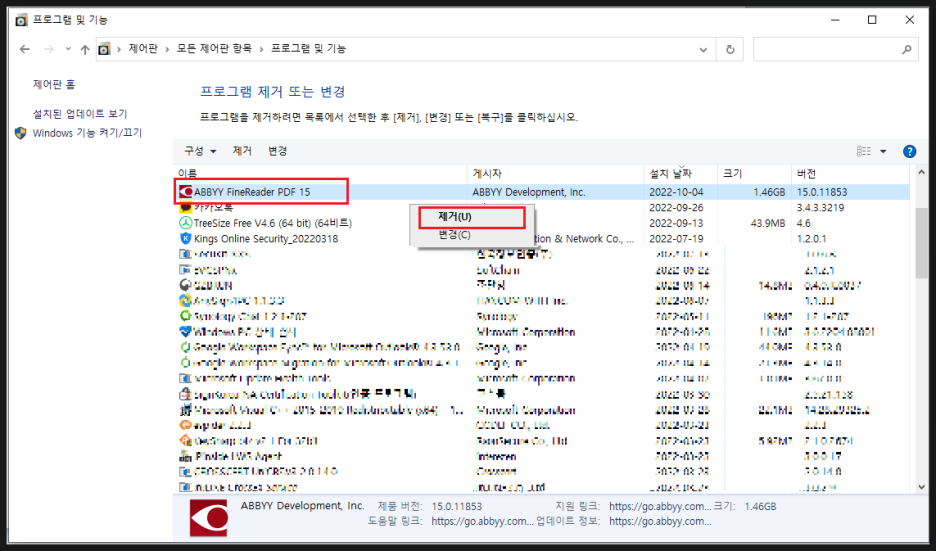This screenshot has width=936, height=551.
Task: Click the 43.9MB size cell
Action: click(x=768, y=223)
